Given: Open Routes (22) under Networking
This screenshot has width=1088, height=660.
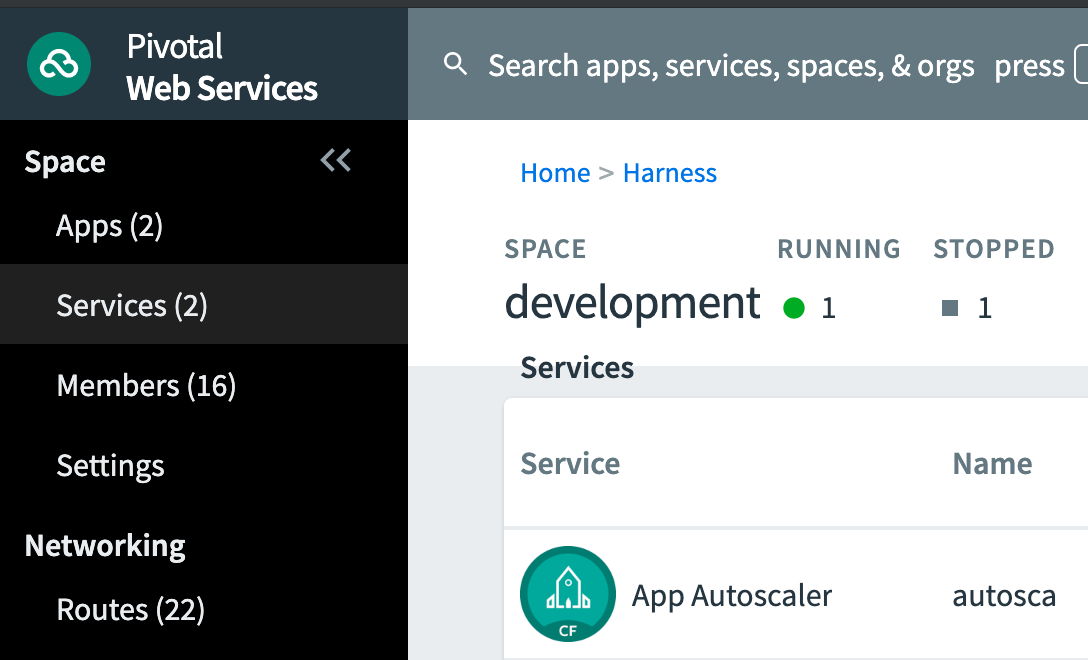Looking at the screenshot, I should (130, 610).
